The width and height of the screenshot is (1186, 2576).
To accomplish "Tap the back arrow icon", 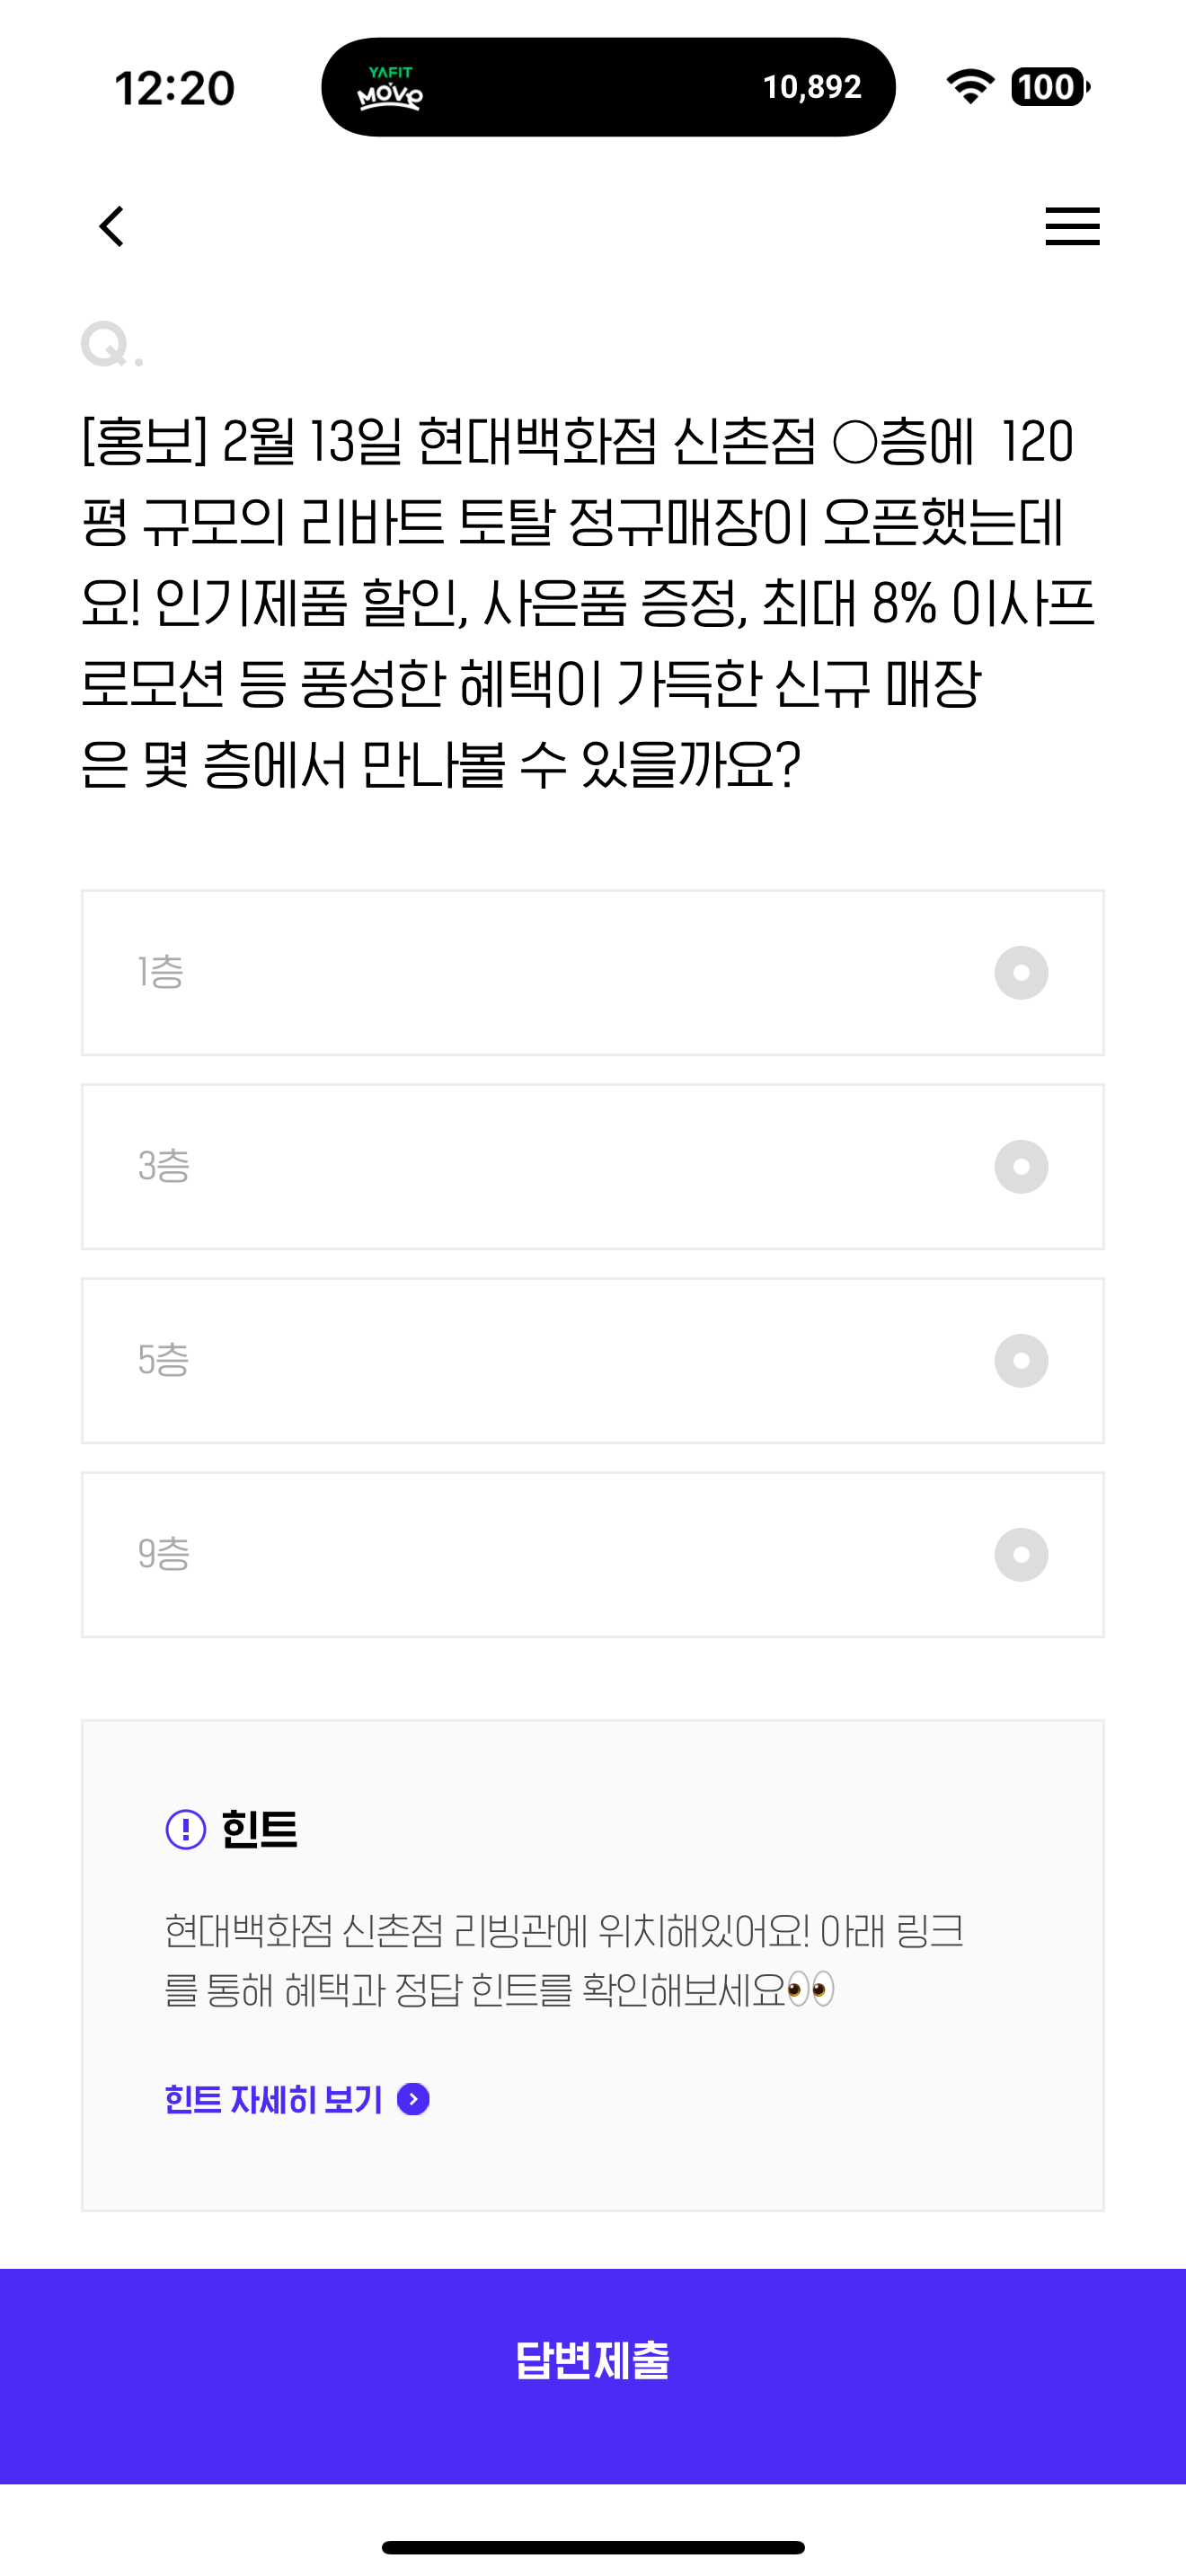I will (112, 226).
